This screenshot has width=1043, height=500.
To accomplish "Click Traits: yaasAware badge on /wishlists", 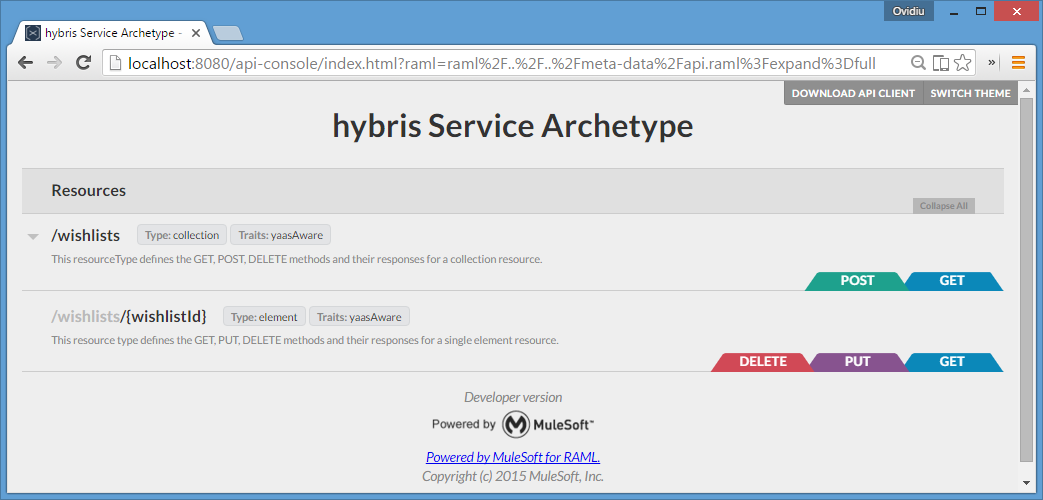I will pyautogui.click(x=280, y=235).
